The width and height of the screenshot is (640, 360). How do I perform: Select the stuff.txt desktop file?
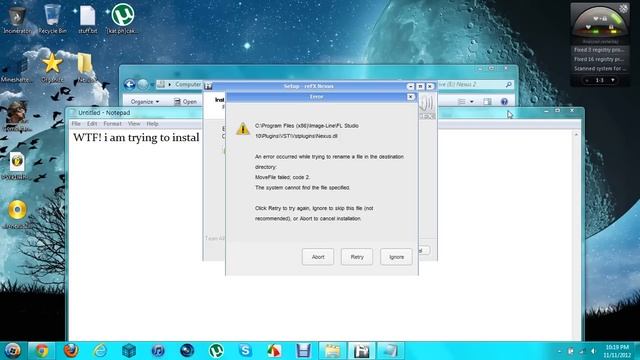click(x=87, y=19)
